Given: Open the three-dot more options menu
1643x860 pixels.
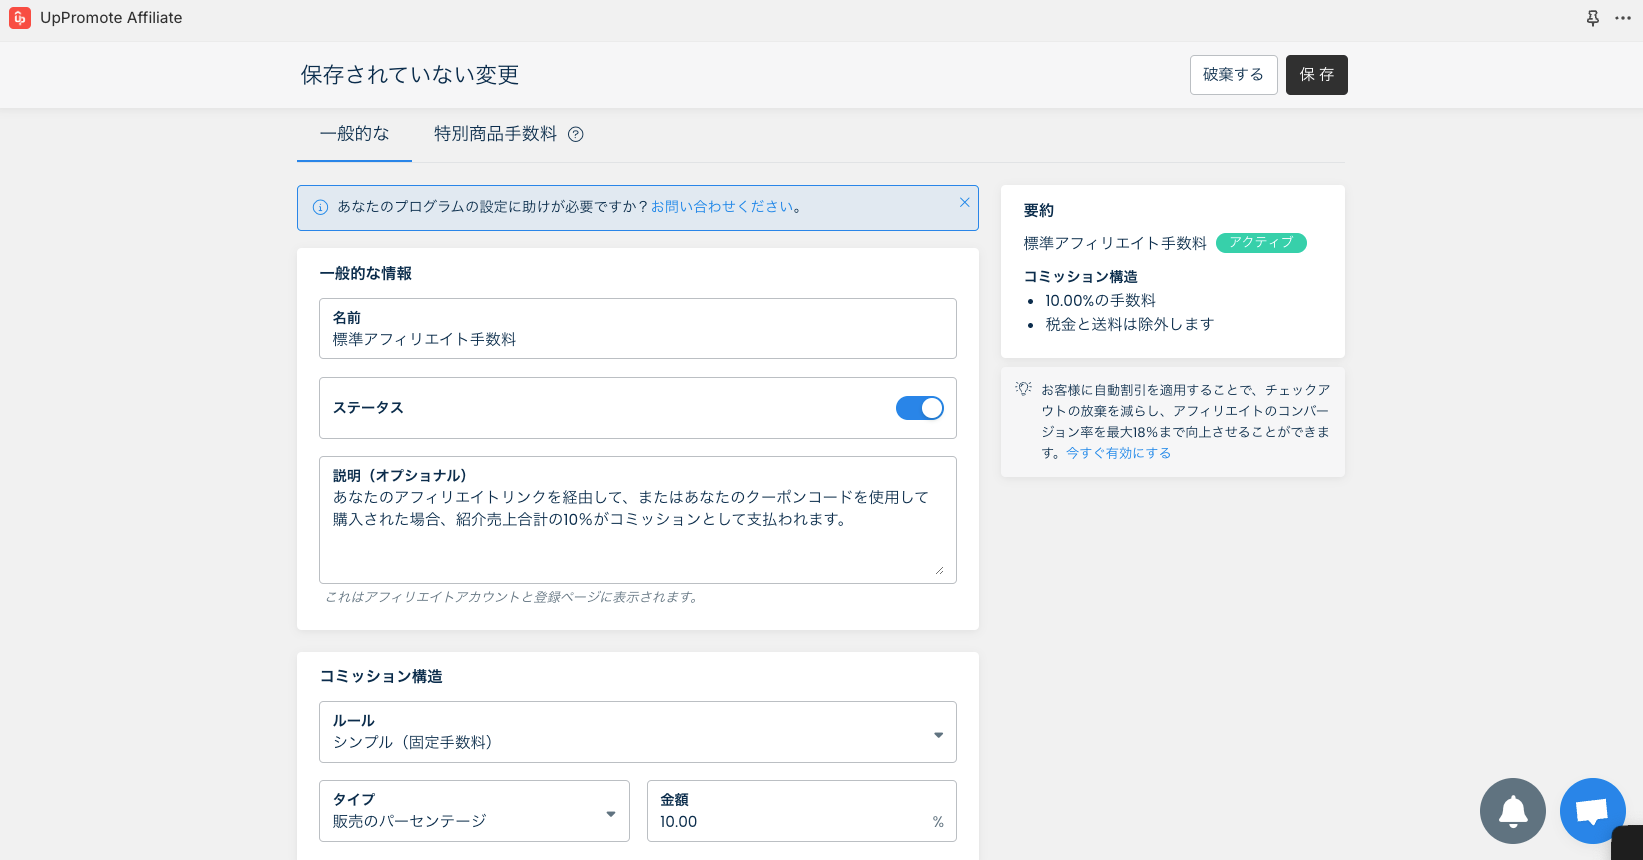Looking at the screenshot, I should pyautogui.click(x=1623, y=18).
